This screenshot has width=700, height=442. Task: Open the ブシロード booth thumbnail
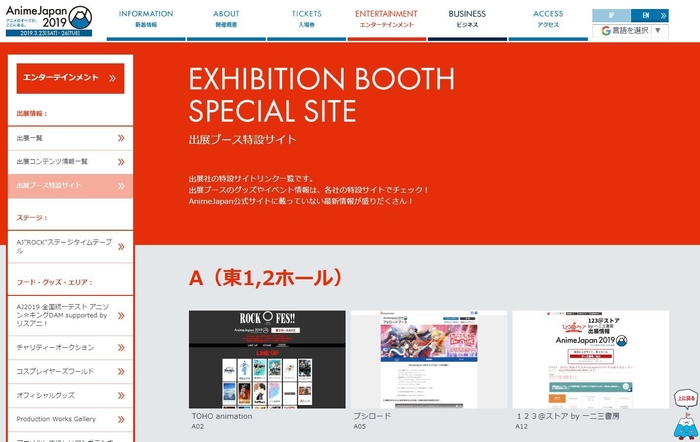pyautogui.click(x=429, y=359)
